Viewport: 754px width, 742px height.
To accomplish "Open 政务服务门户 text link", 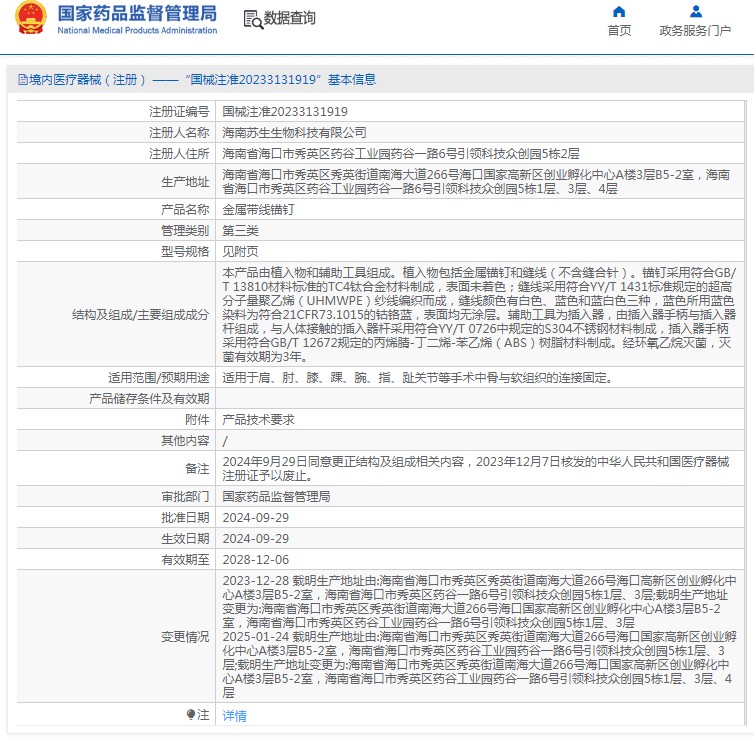I will pos(695,30).
